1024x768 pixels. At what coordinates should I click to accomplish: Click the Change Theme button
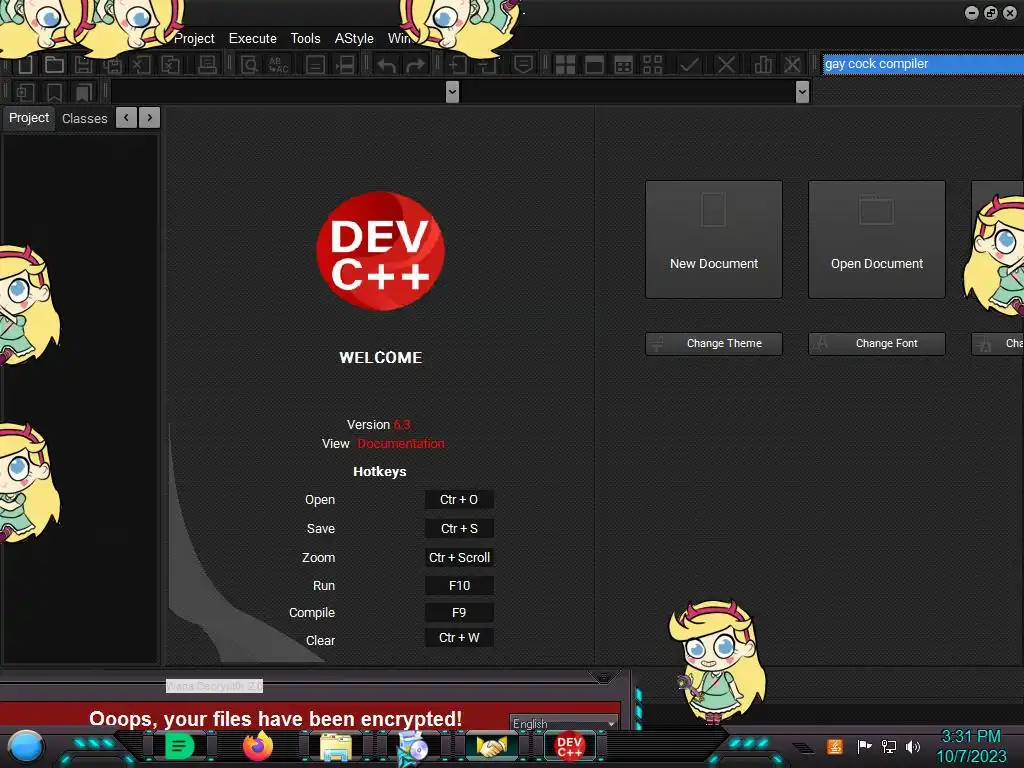(714, 344)
